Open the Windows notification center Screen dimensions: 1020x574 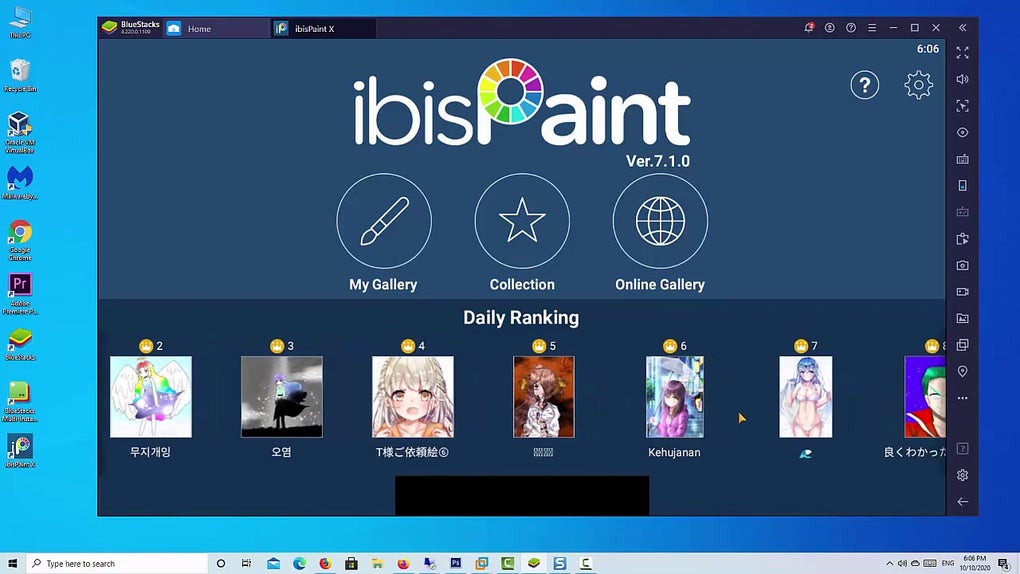tap(1004, 564)
